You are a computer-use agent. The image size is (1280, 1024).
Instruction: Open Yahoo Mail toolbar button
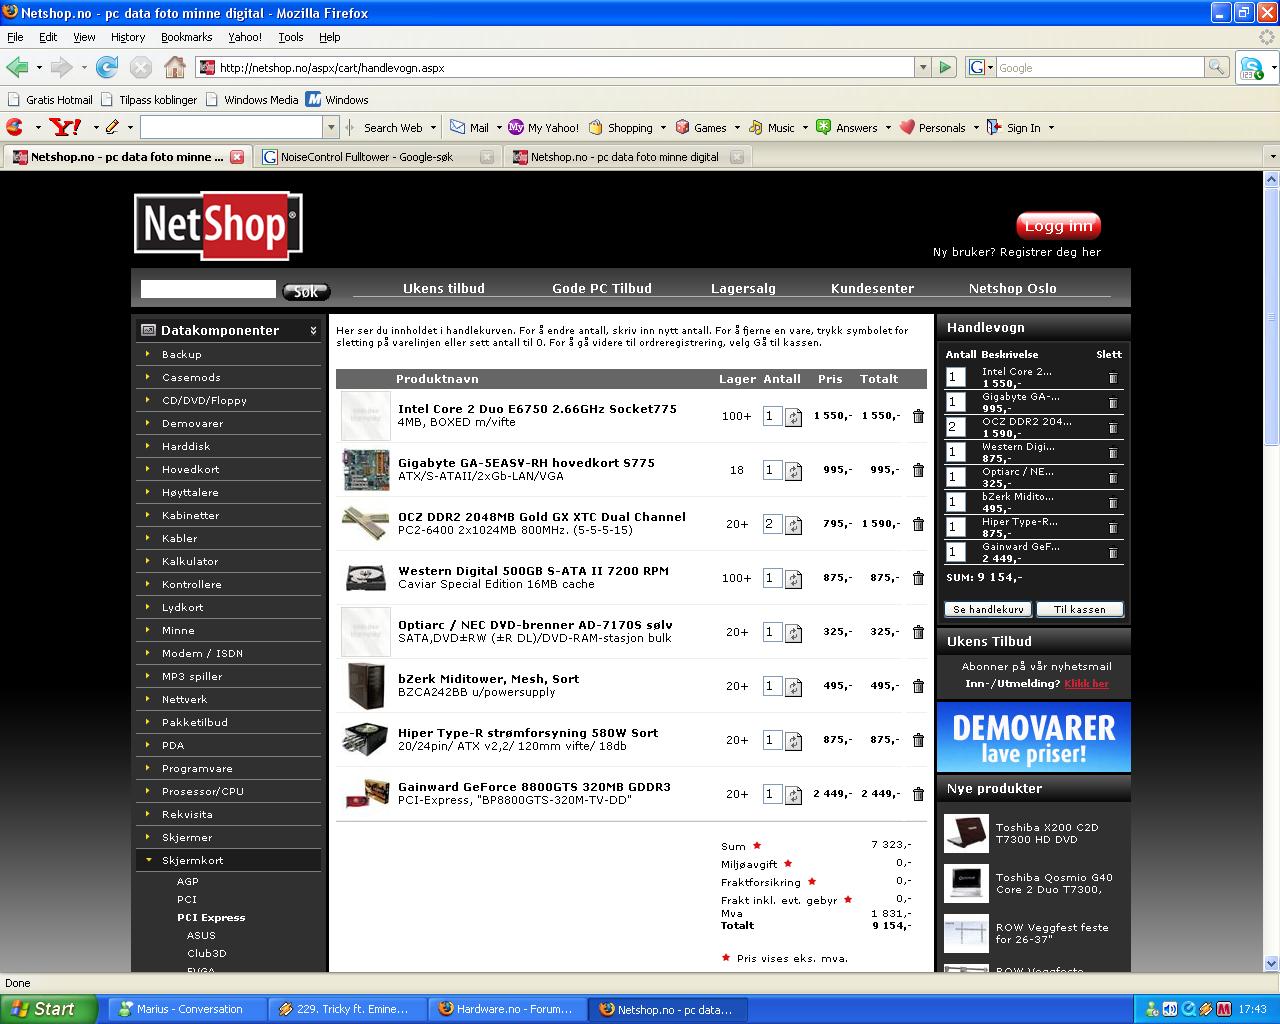coord(469,127)
